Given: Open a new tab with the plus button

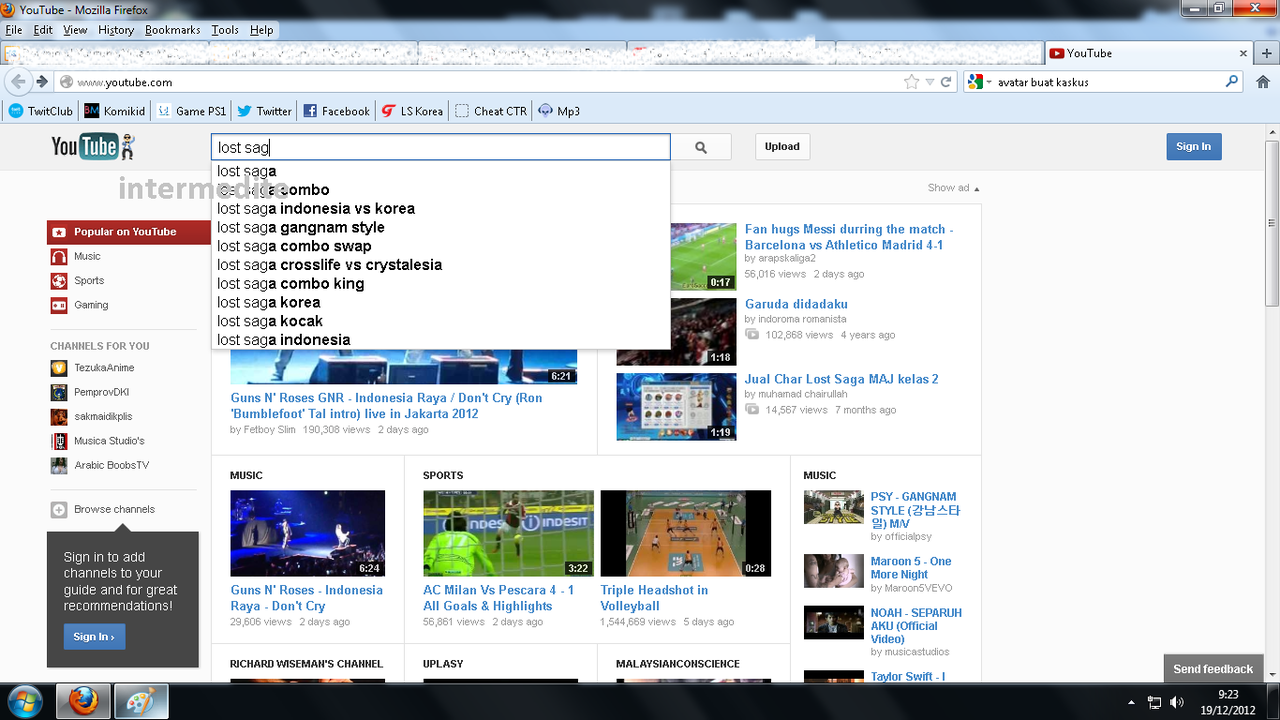Looking at the screenshot, I should pos(1266,53).
